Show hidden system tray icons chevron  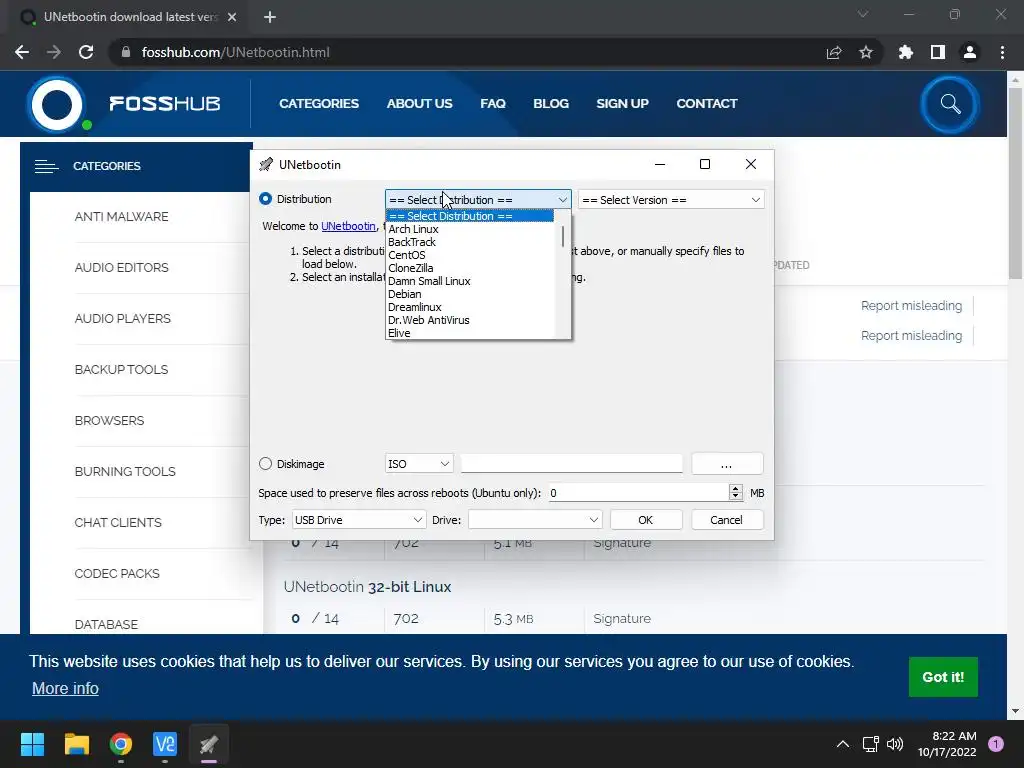(843, 744)
